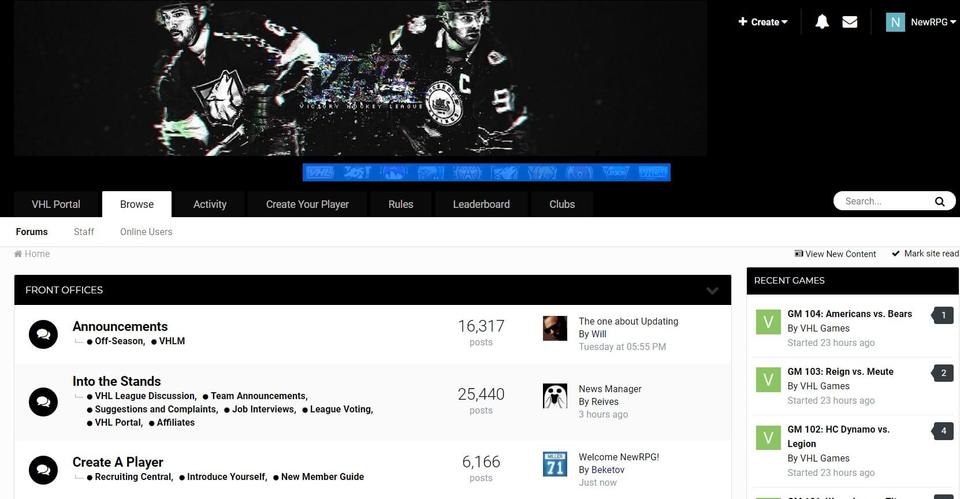Open GM 104: Americans vs. Bears
Viewport: 960px width, 499px height.
pyautogui.click(x=849, y=313)
